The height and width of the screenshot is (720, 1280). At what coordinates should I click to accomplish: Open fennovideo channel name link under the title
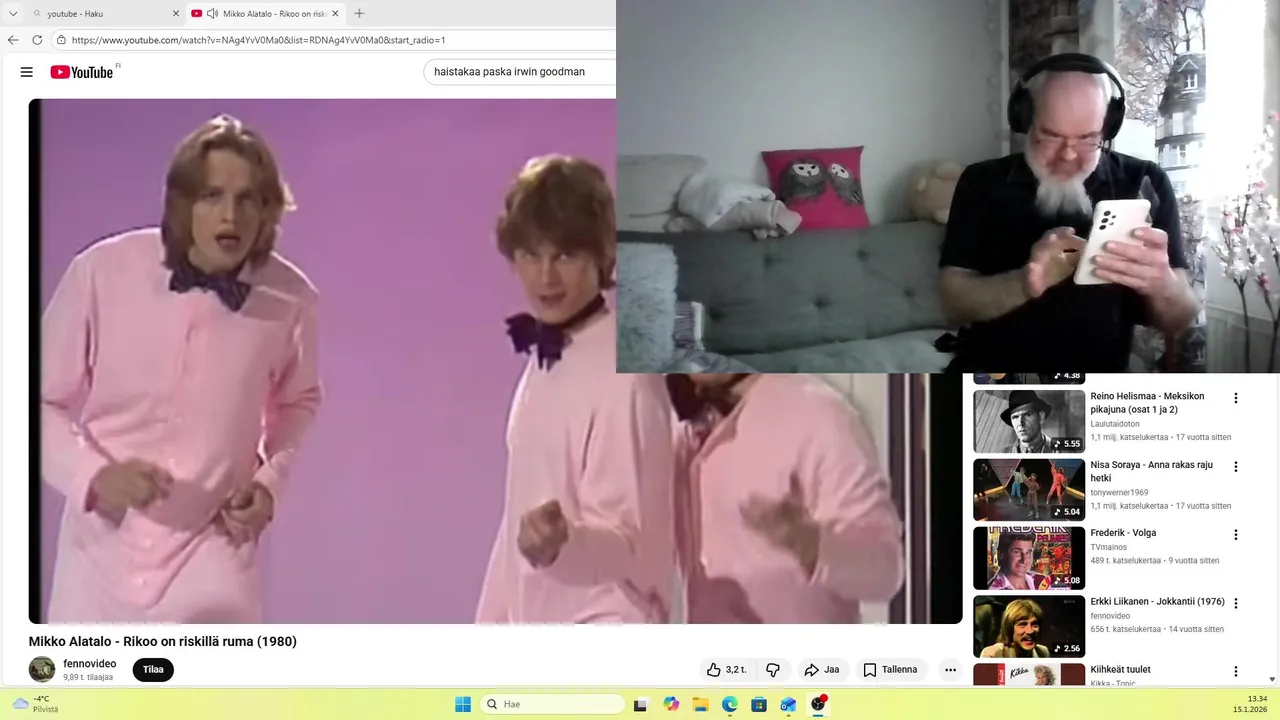[x=89, y=664]
